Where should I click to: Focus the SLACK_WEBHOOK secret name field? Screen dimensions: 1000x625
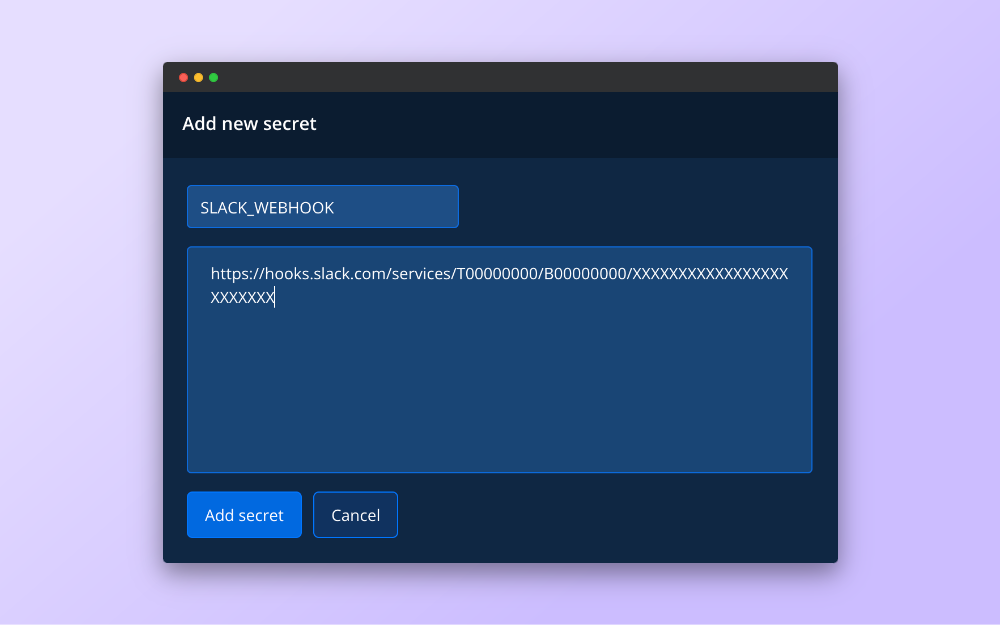pos(323,207)
